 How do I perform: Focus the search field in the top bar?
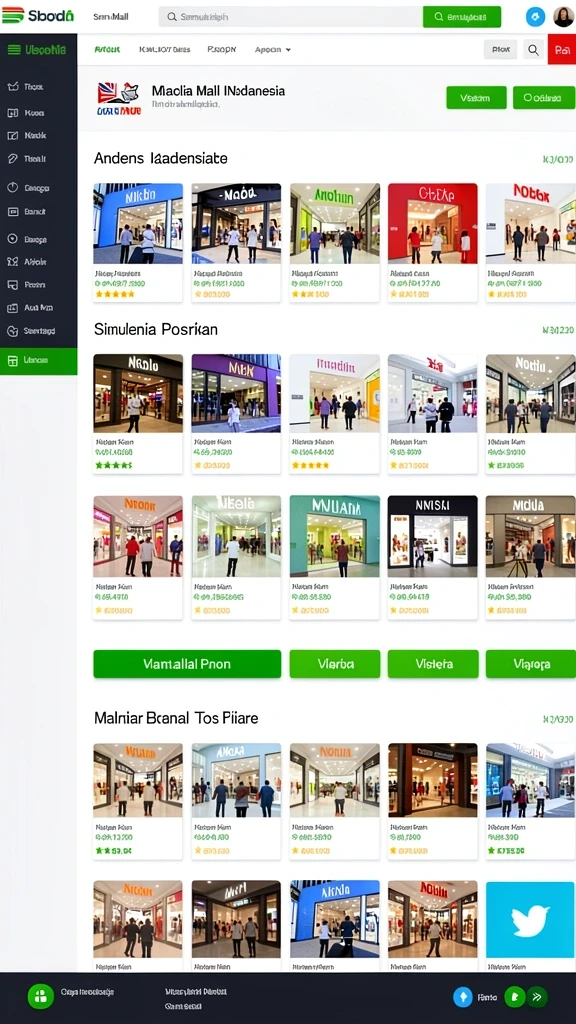pos(291,17)
